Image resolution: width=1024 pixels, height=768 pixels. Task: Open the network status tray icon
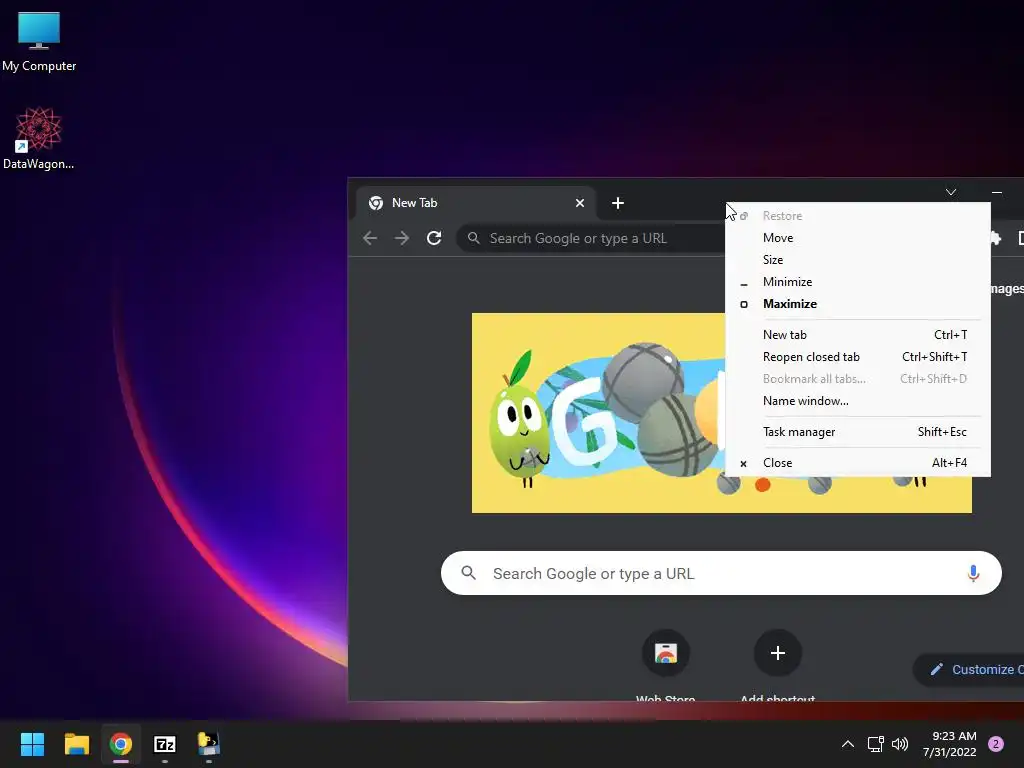point(875,744)
